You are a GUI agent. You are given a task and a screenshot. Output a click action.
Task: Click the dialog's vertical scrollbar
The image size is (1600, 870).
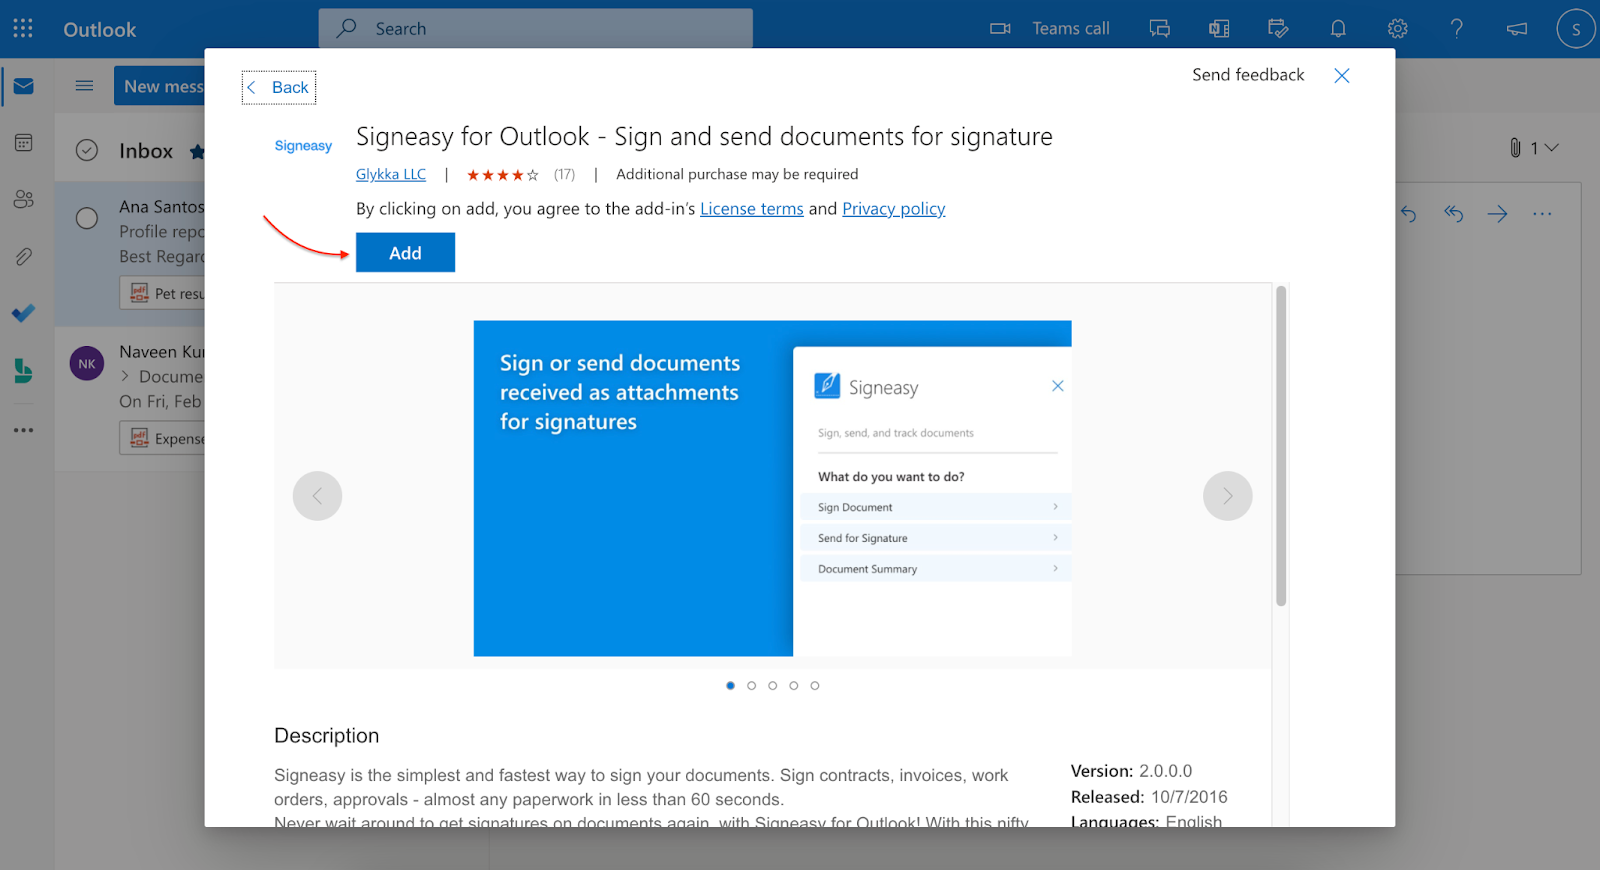[1281, 446]
